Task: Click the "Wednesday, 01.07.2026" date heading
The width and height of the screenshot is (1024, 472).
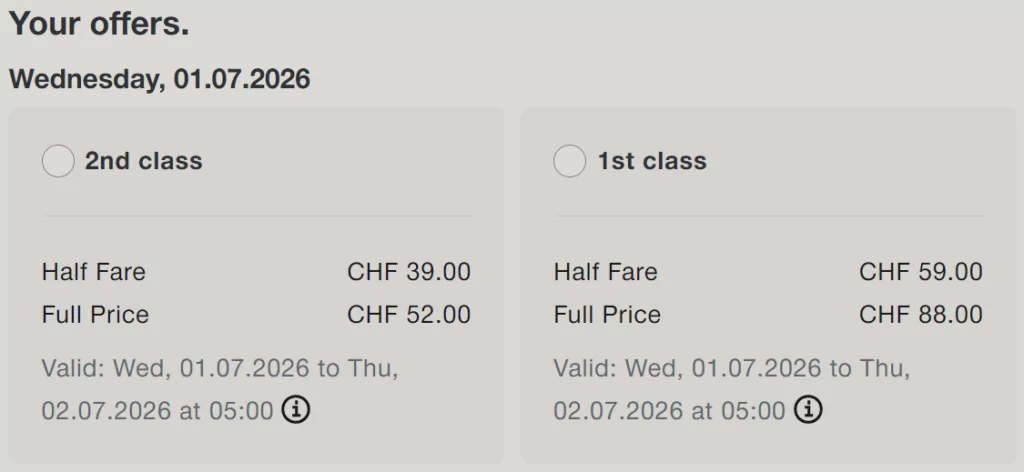Action: [160, 79]
